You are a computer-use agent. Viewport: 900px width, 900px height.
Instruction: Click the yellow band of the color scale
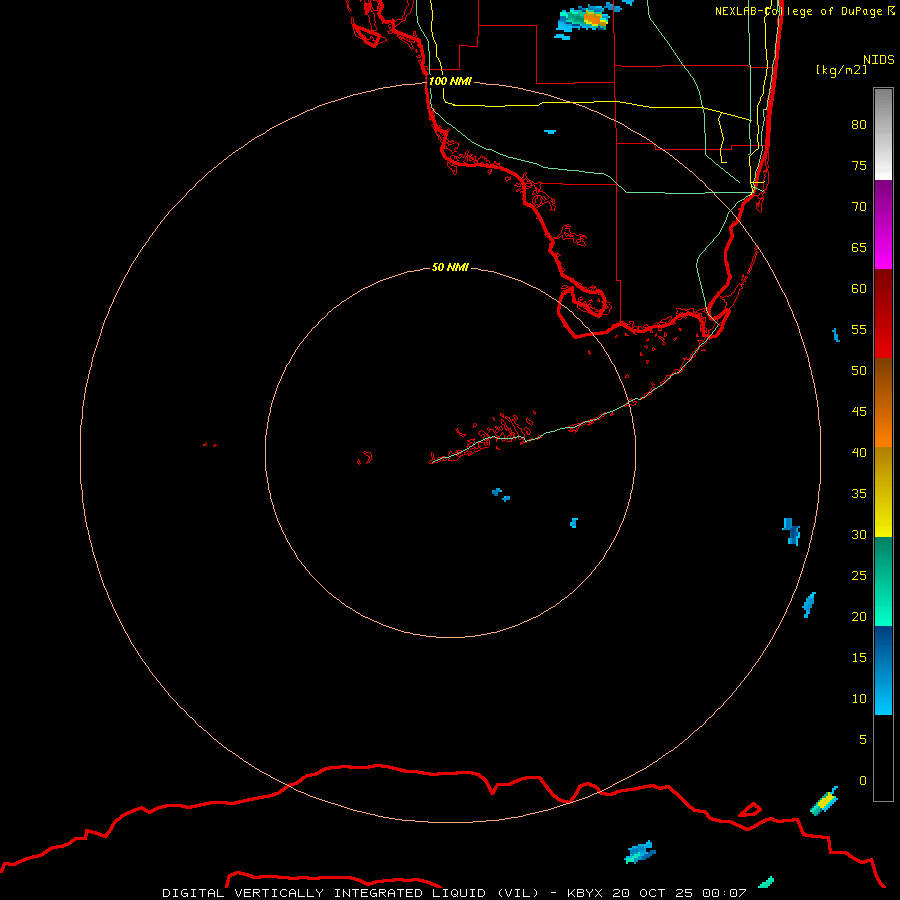point(883,492)
